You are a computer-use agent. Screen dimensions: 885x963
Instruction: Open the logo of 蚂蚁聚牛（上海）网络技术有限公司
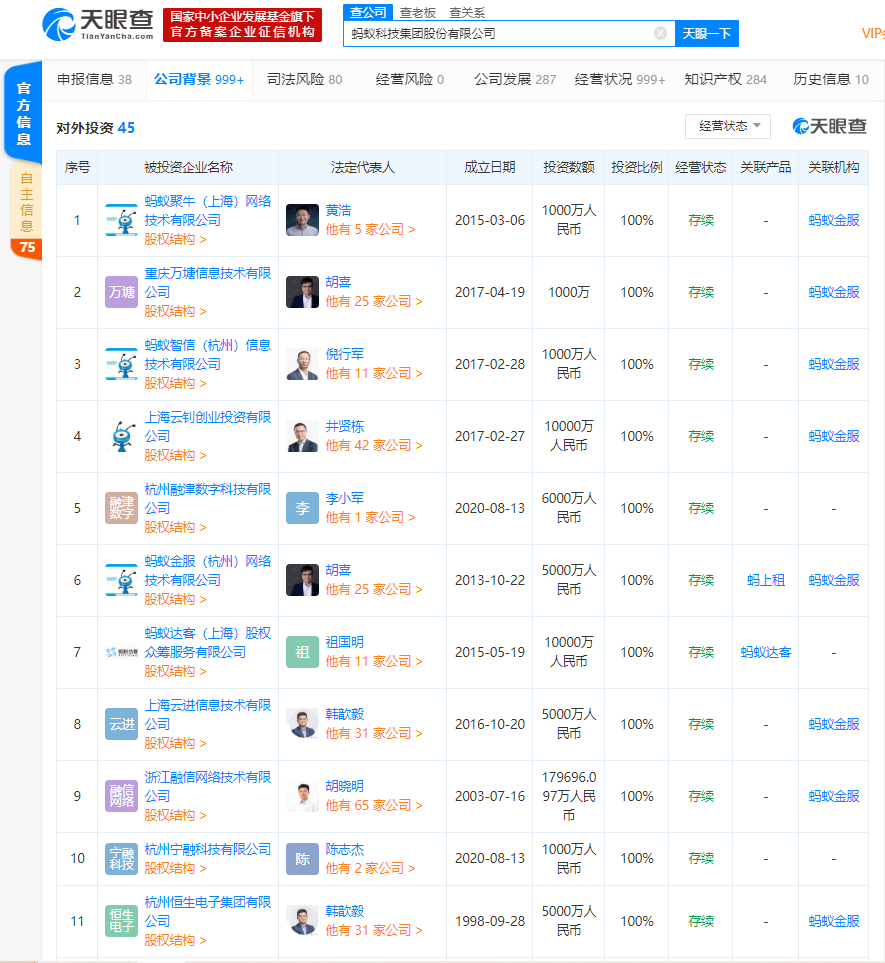122,220
